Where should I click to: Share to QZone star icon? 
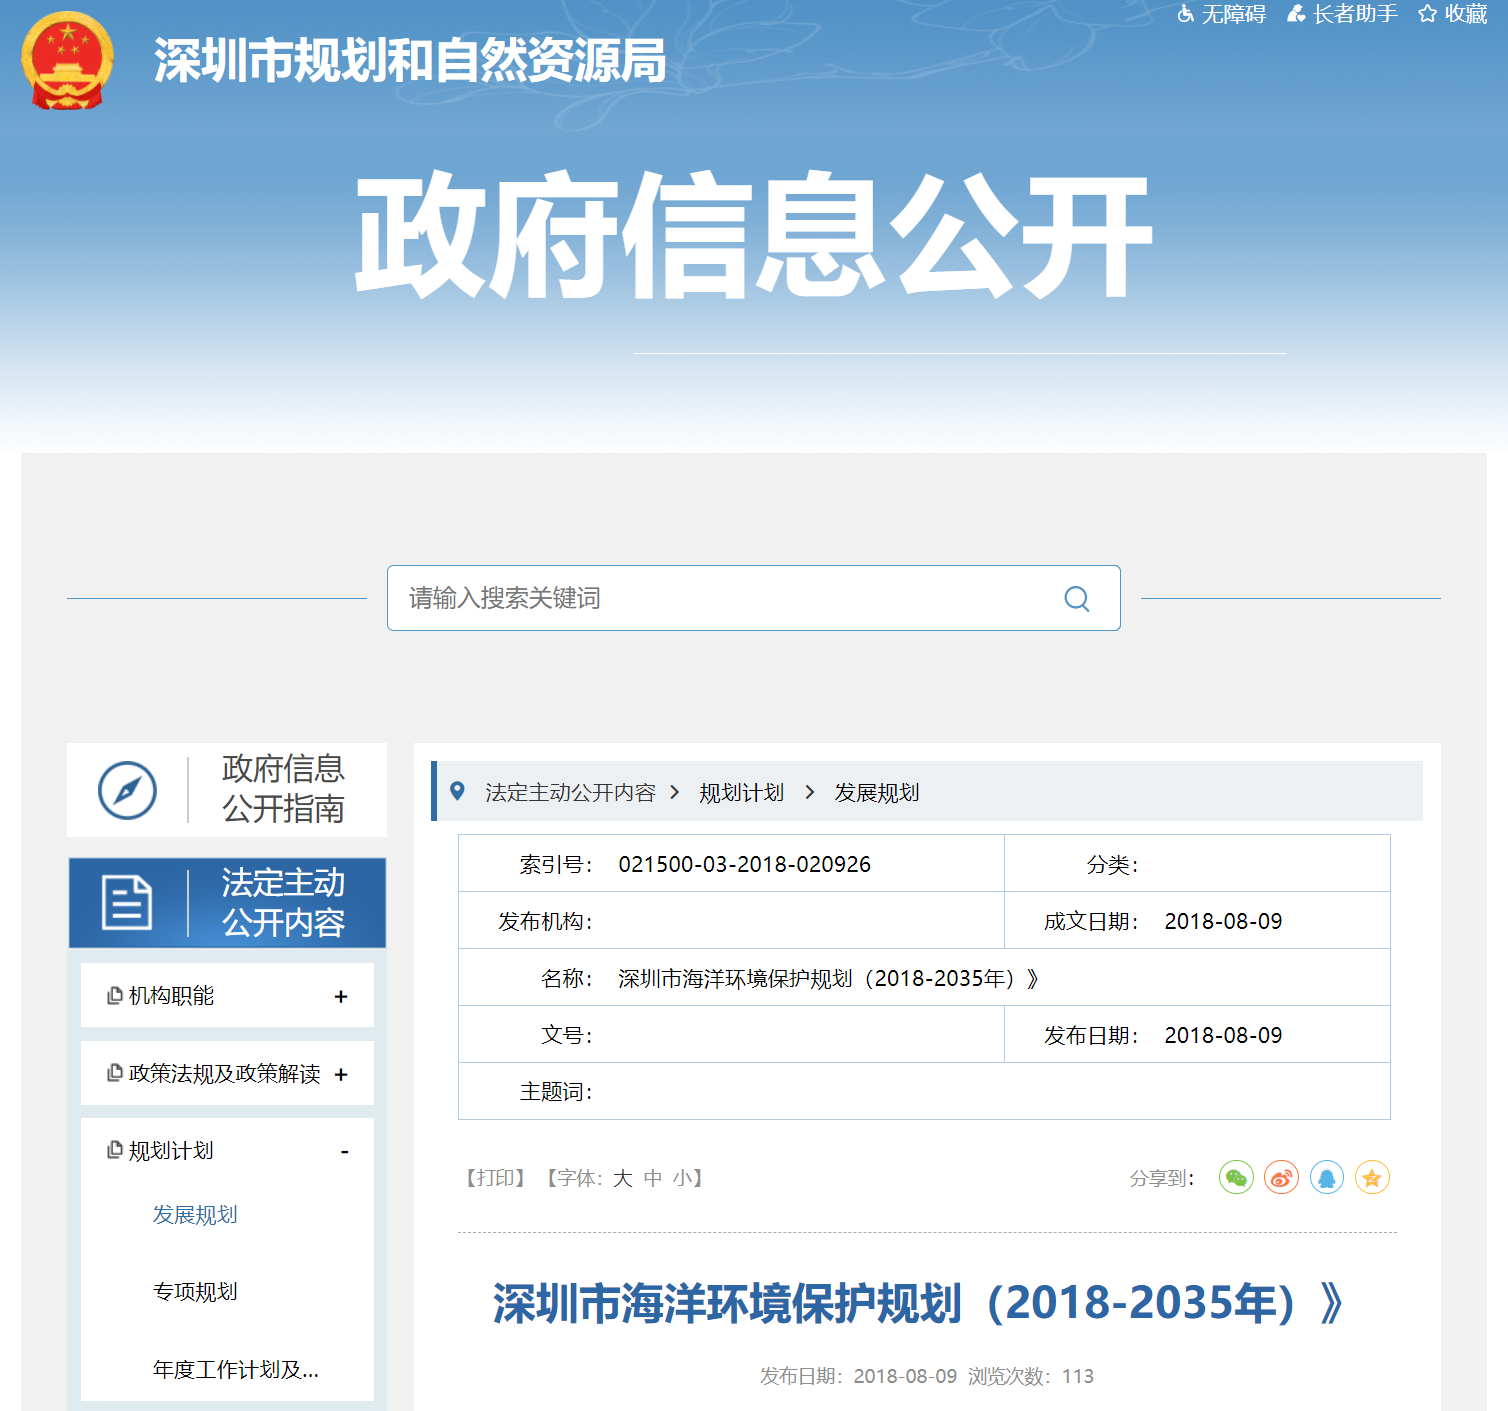[1372, 1178]
